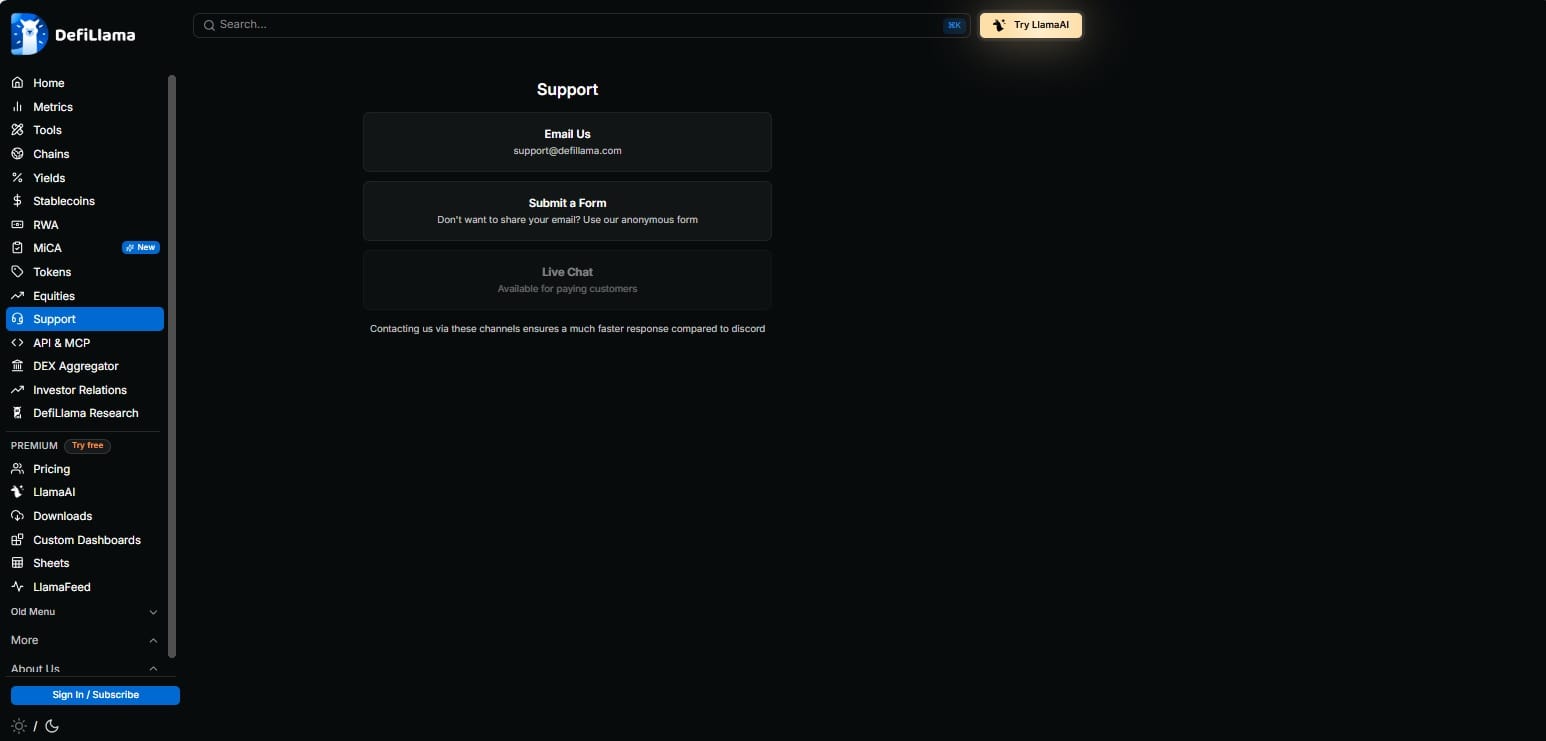The image size is (1546, 741).
Task: Click the DefiLlama llama logo icon
Action: 29,34
